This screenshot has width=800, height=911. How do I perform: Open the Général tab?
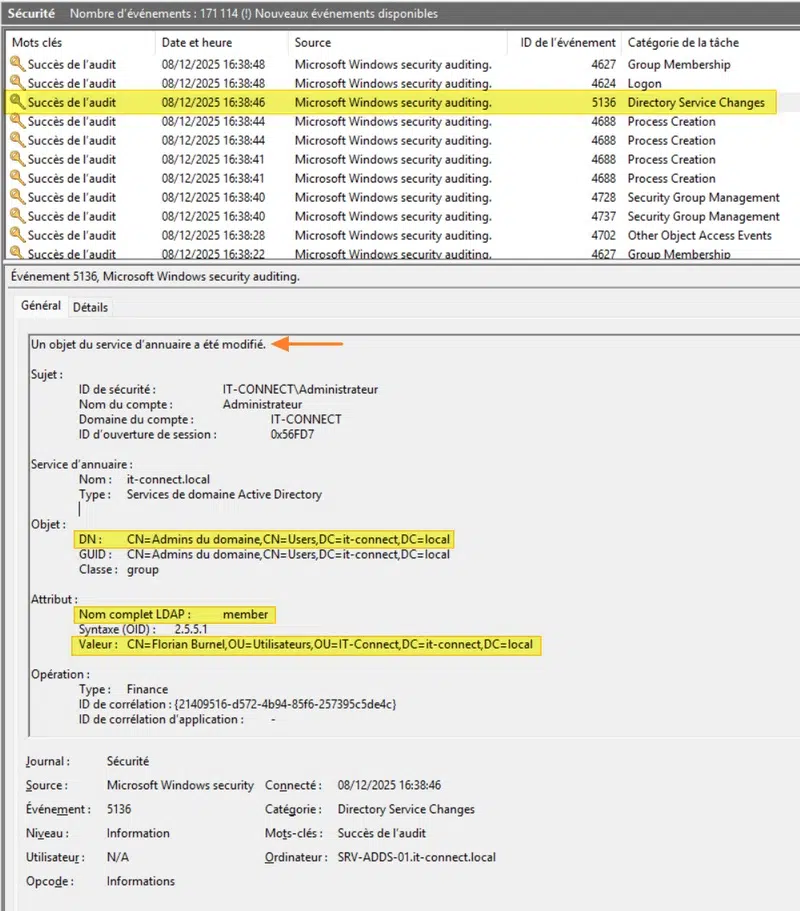pos(41,306)
